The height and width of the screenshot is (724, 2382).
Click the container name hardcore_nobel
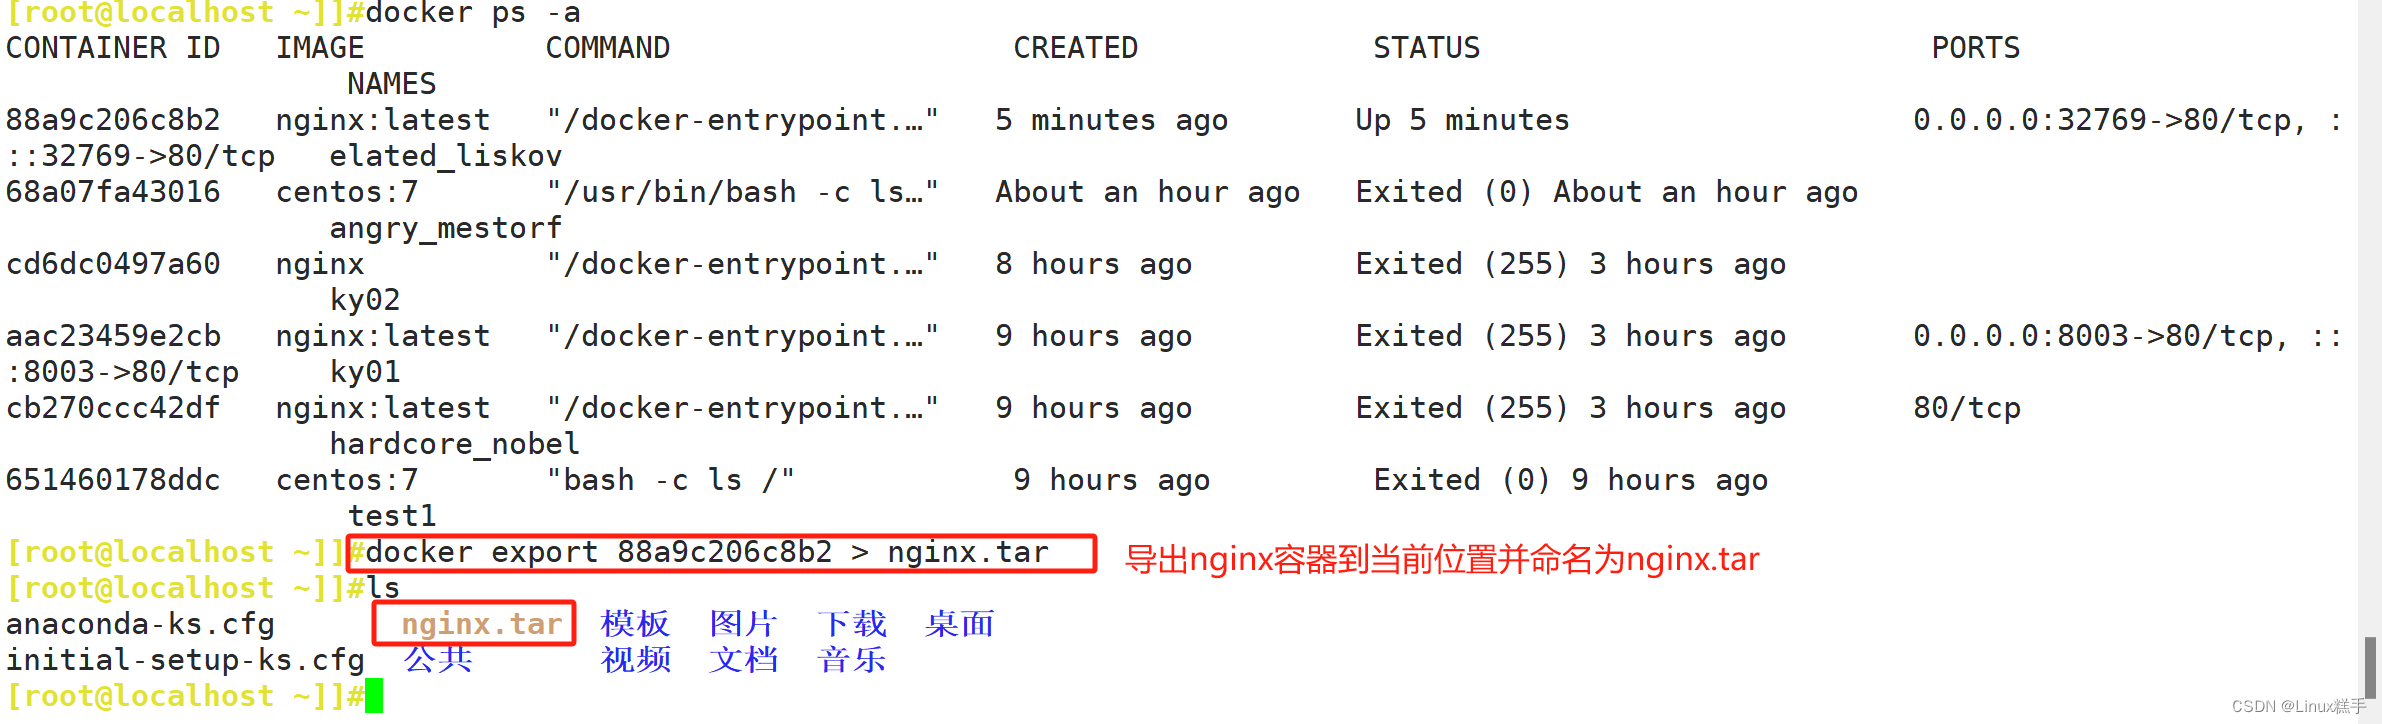[x=455, y=444]
